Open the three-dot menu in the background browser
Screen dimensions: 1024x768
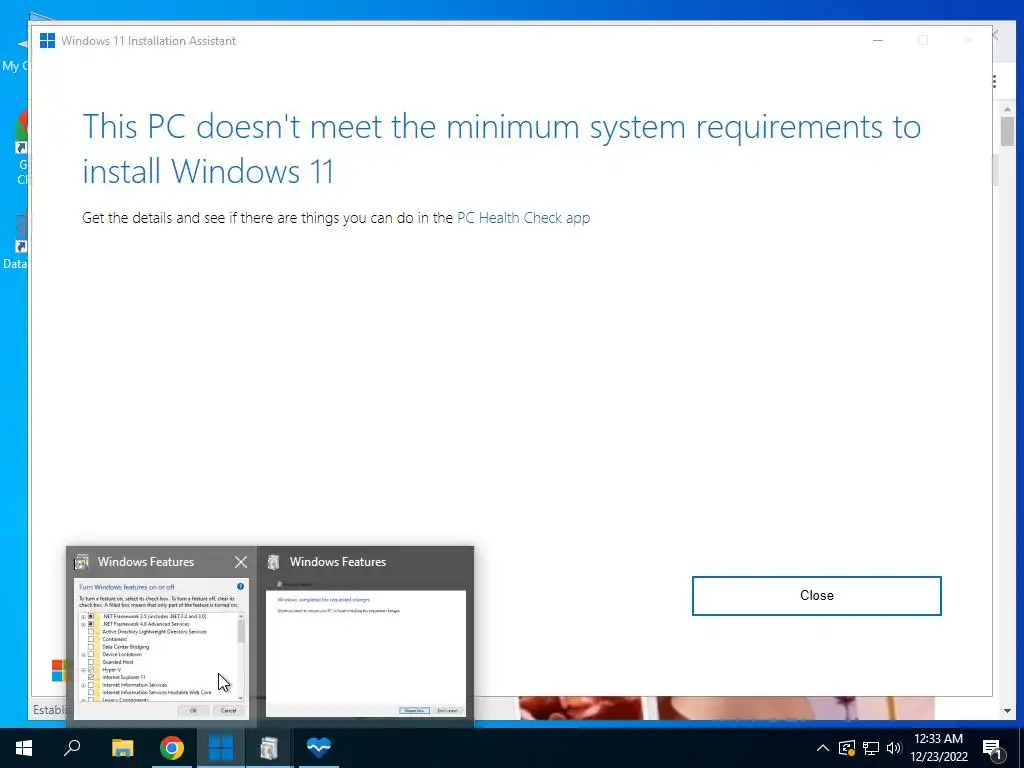[994, 82]
